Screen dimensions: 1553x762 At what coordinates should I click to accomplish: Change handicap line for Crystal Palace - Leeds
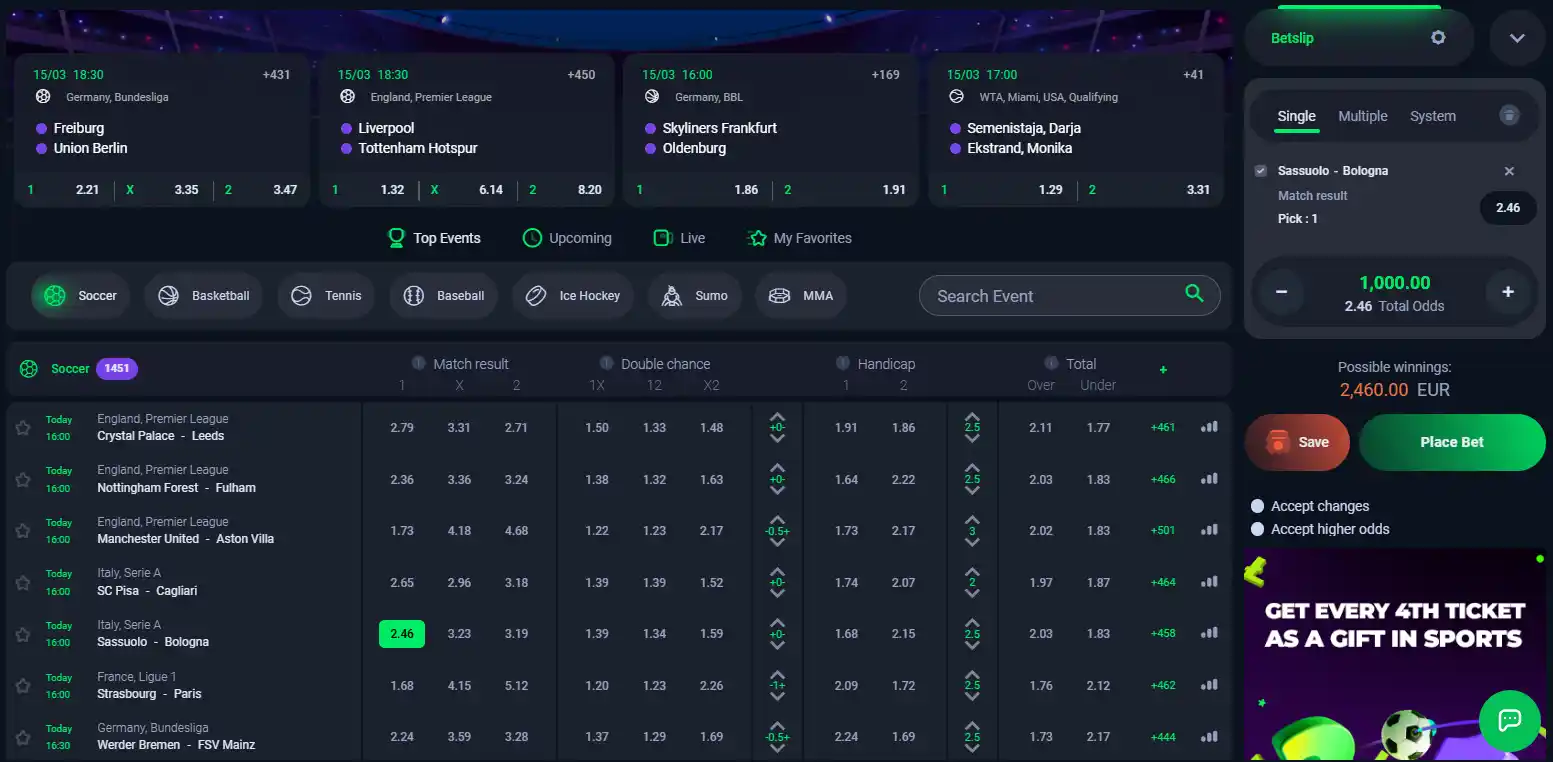click(777, 428)
